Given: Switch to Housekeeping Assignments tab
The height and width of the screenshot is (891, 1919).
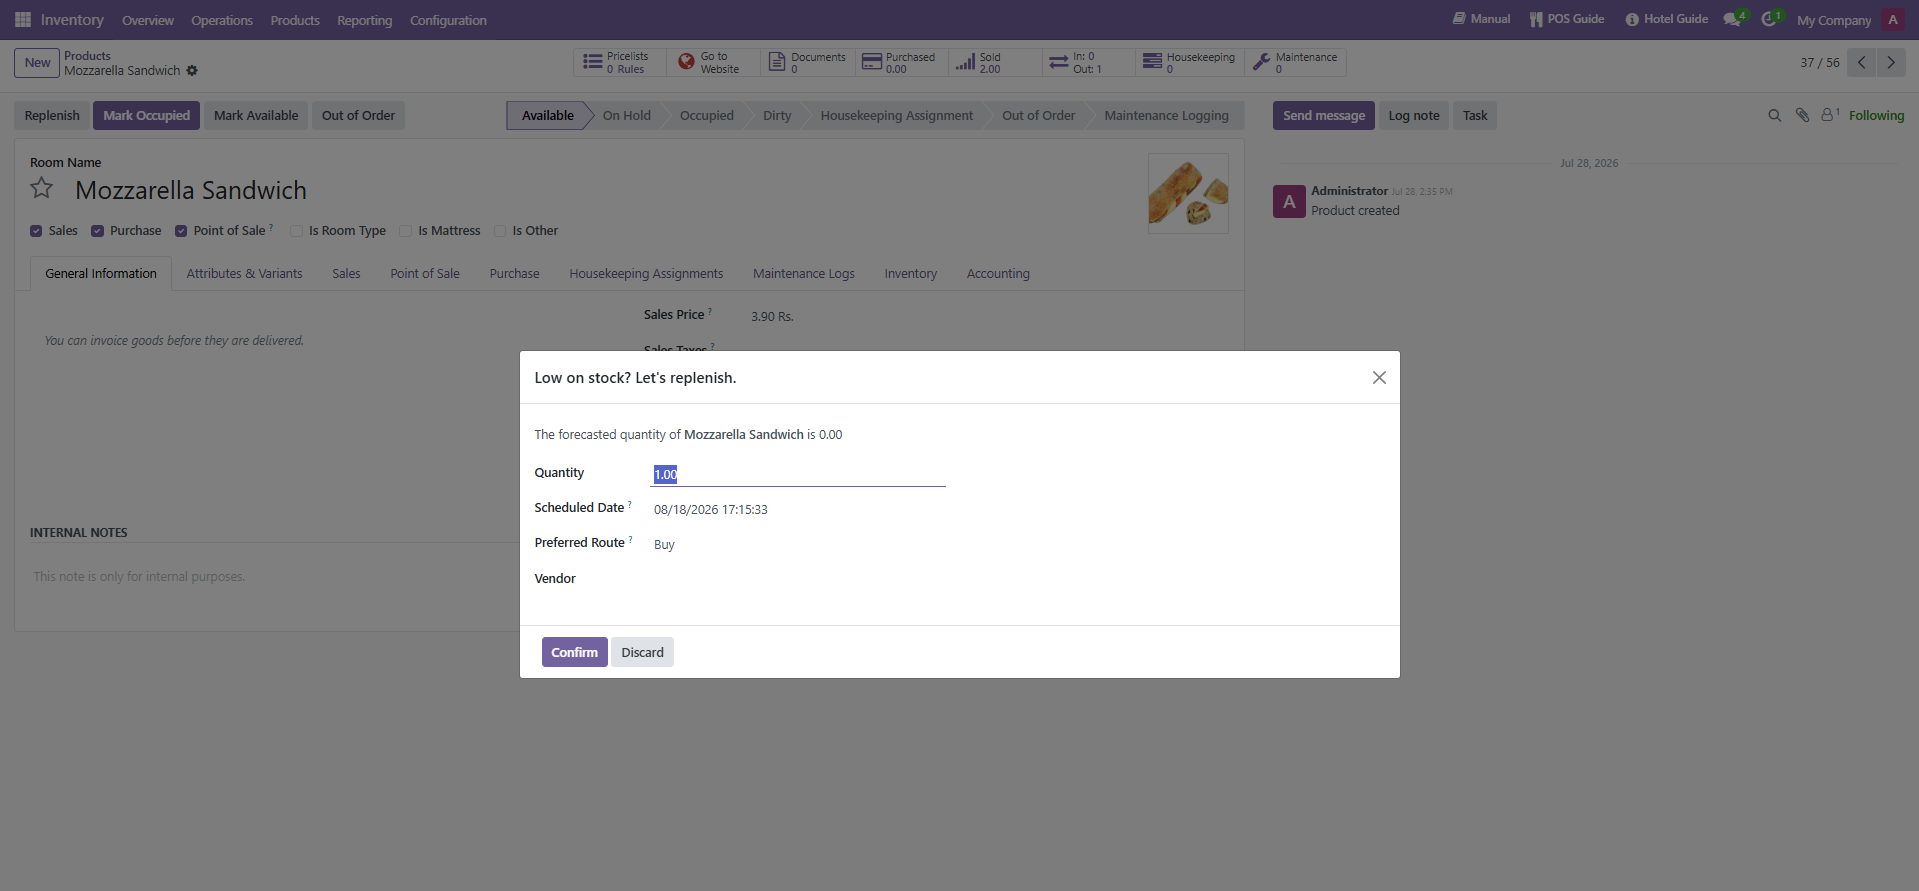Looking at the screenshot, I should coord(646,273).
